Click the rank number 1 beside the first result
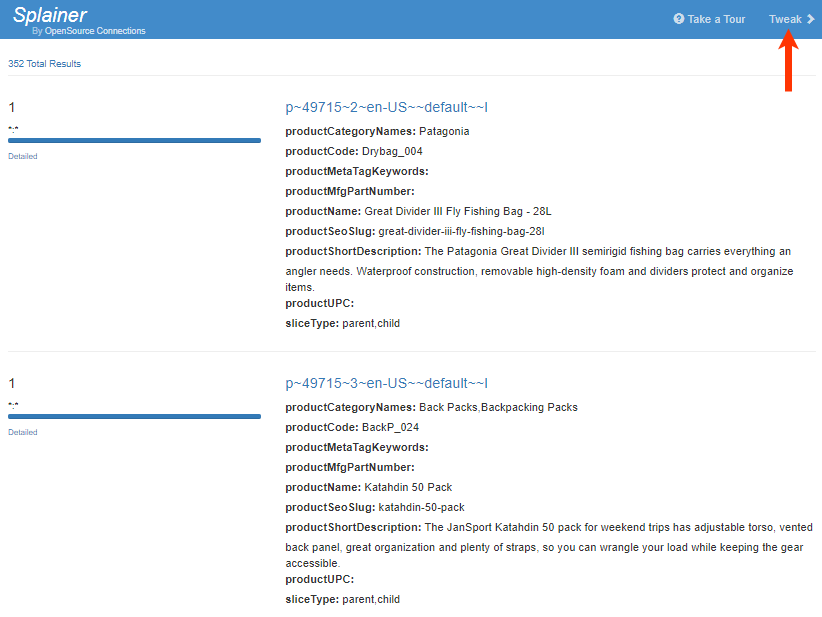 [9, 106]
